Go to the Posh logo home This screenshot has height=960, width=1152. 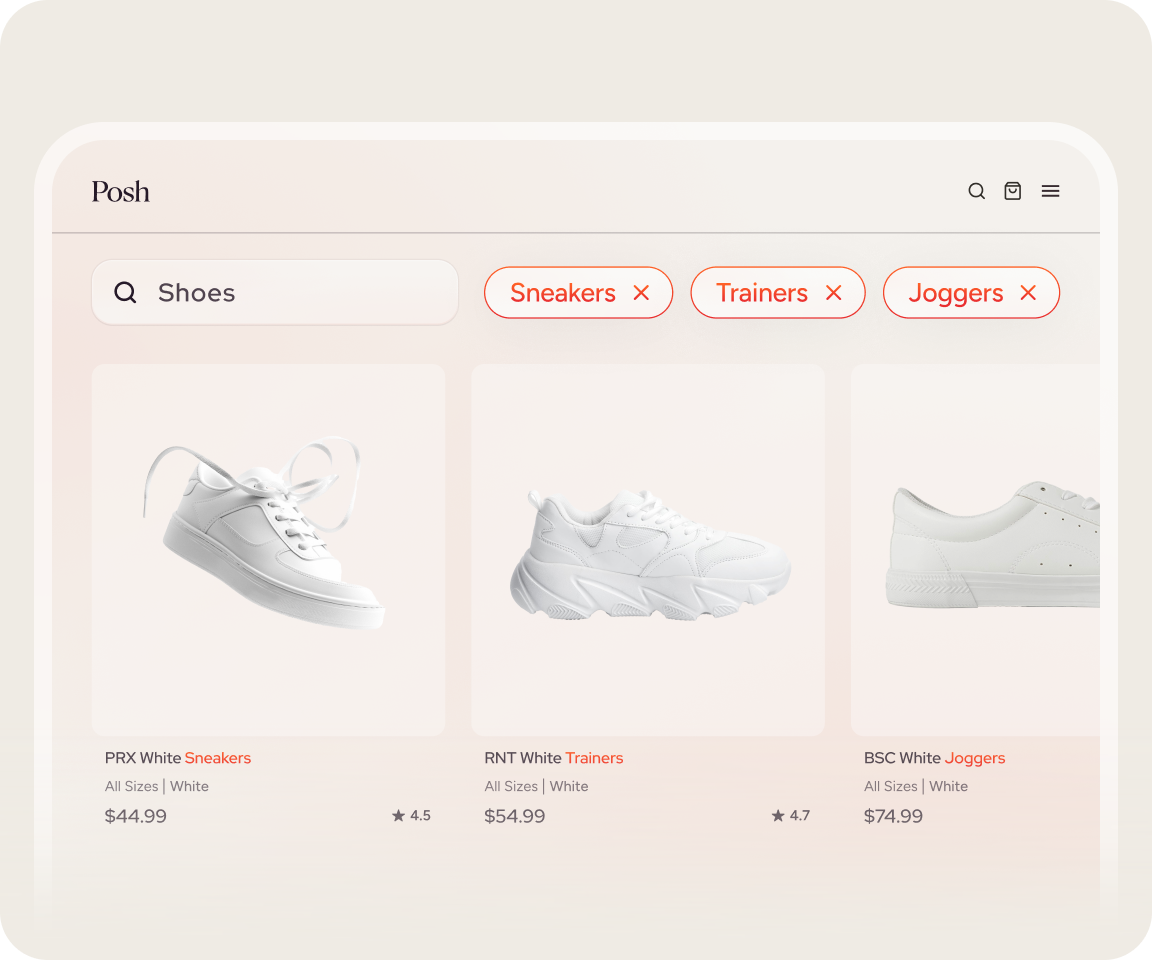pyautogui.click(x=121, y=191)
